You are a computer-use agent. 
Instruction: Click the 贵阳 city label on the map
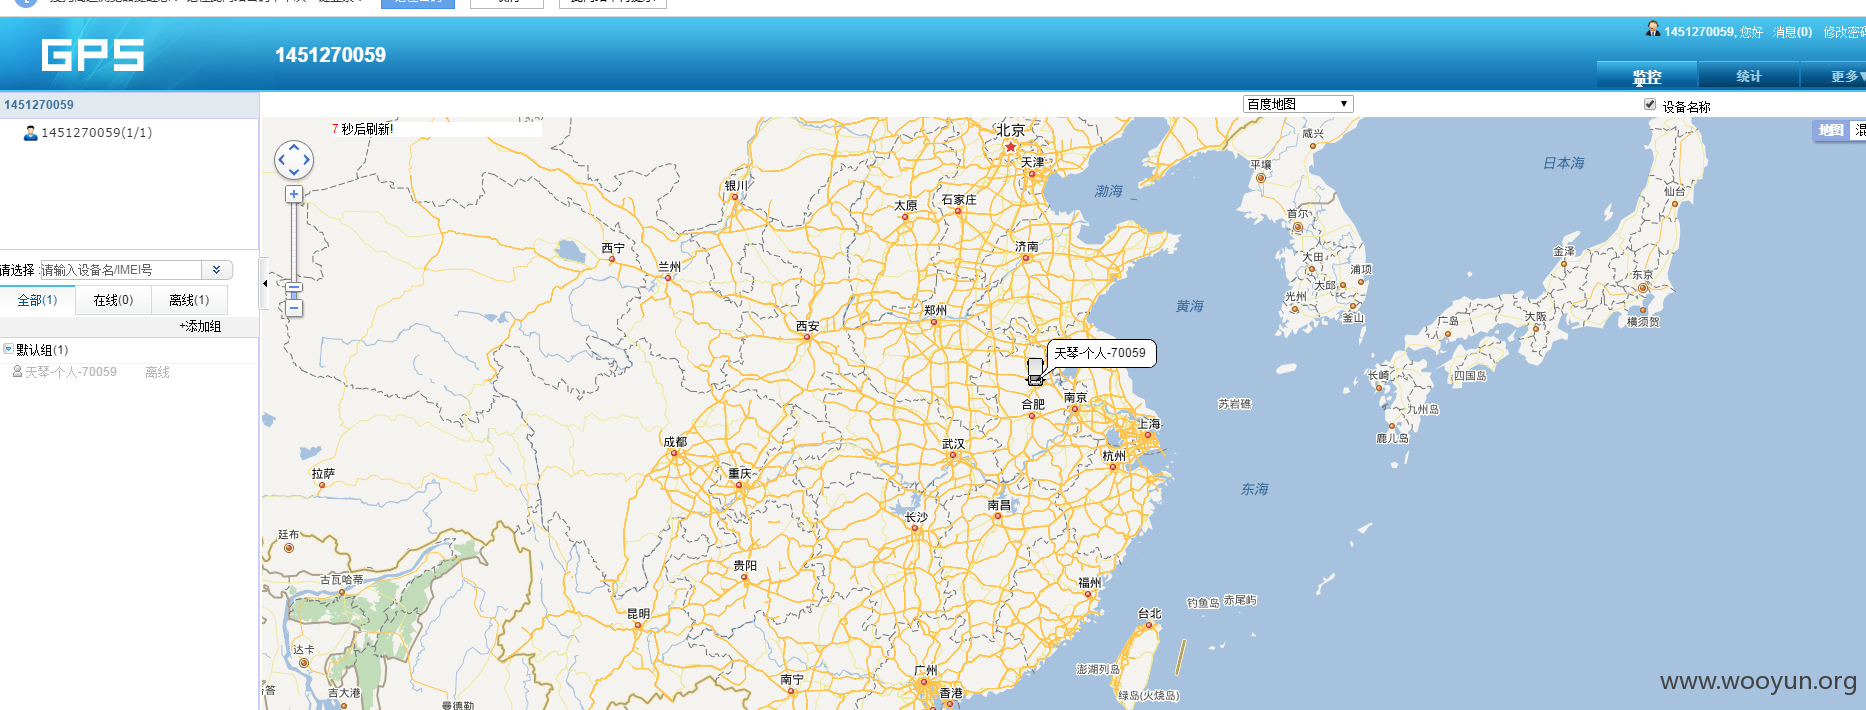click(745, 565)
